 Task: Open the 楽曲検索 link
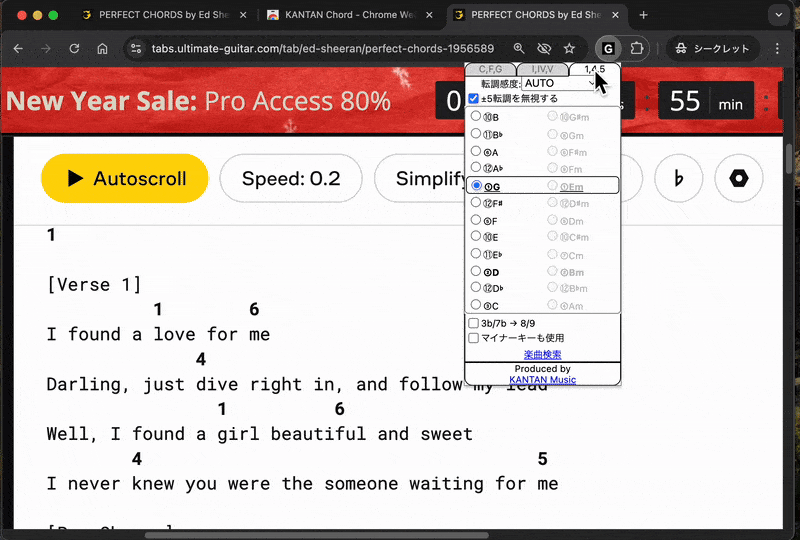pos(542,355)
